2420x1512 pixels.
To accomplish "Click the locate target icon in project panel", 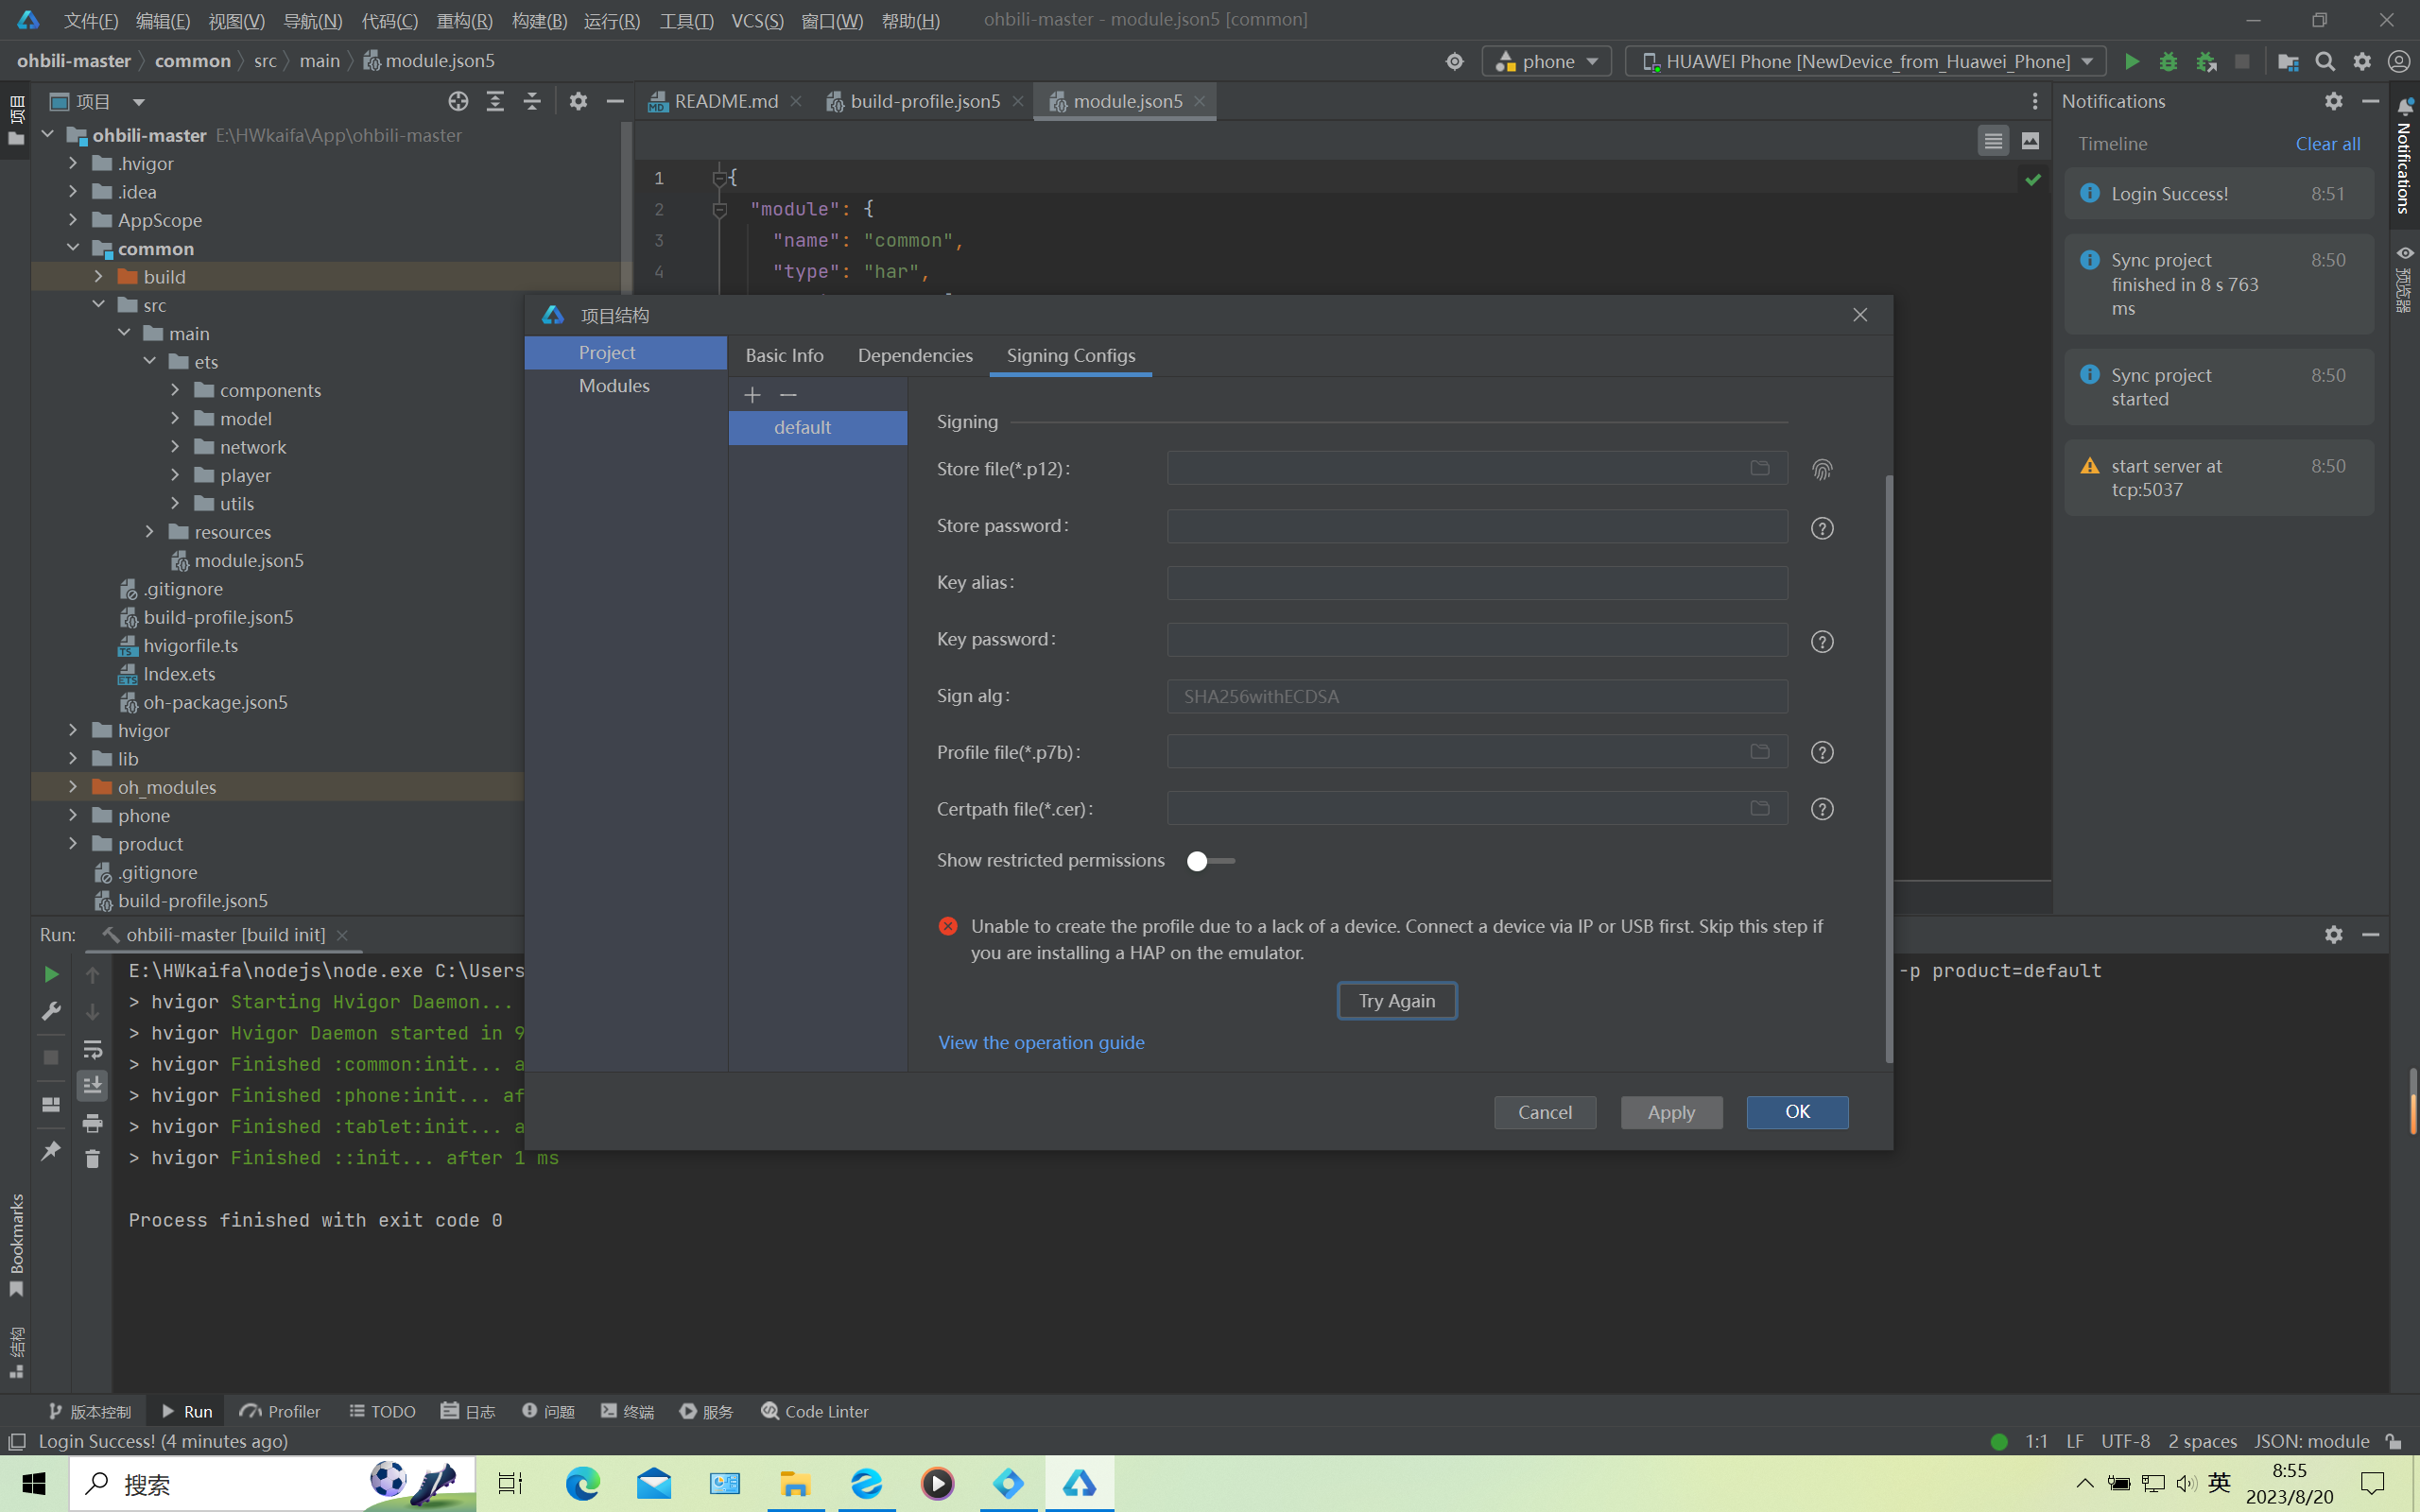I will tap(458, 101).
